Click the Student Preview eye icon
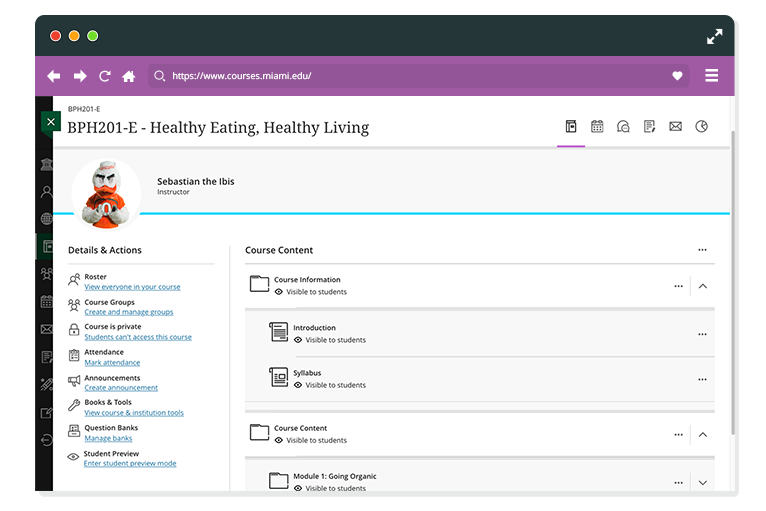Image resolution: width=766 pixels, height=511 pixels. click(x=73, y=457)
